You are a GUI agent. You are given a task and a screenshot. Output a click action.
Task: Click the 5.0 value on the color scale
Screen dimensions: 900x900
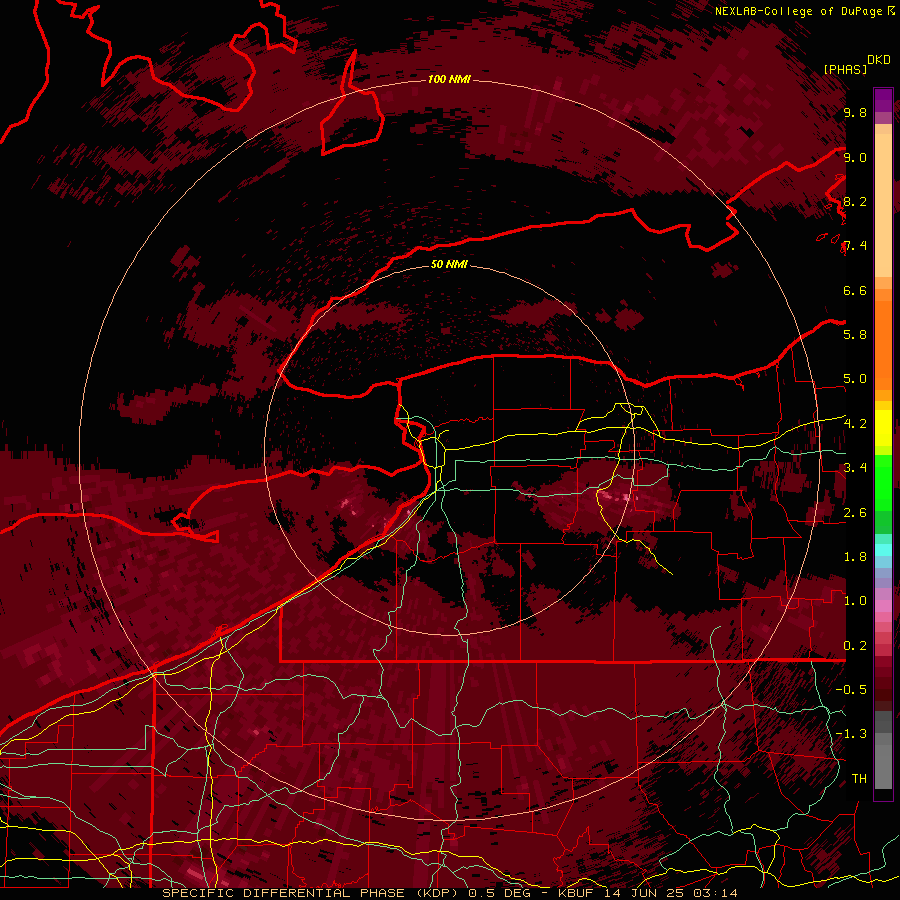(x=855, y=379)
